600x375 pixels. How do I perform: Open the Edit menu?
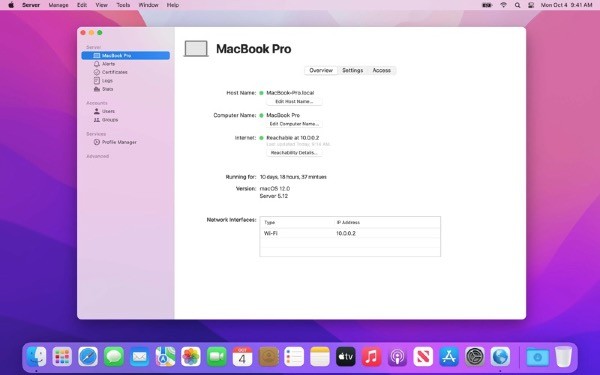[x=82, y=5]
